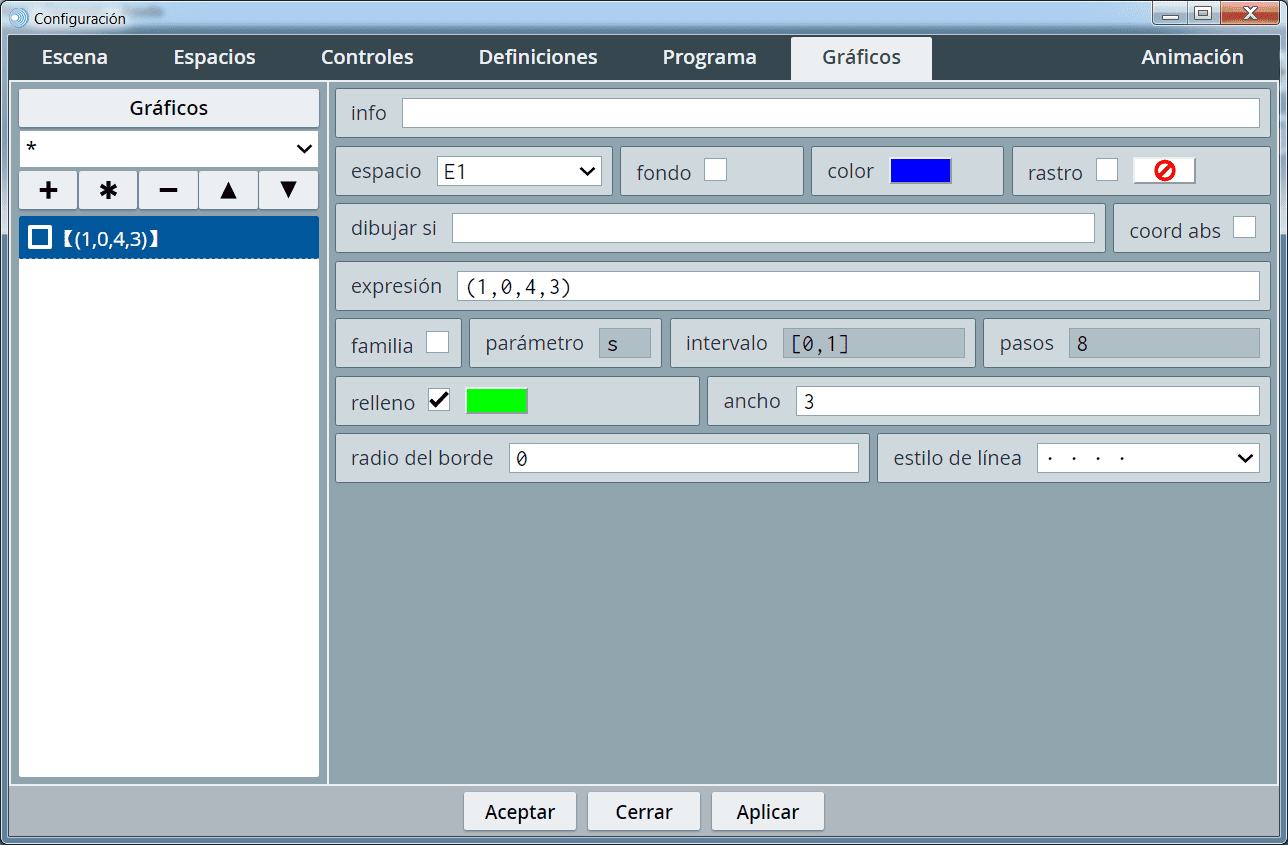Click the square icon beside (1,0,4,3)

tap(40, 237)
